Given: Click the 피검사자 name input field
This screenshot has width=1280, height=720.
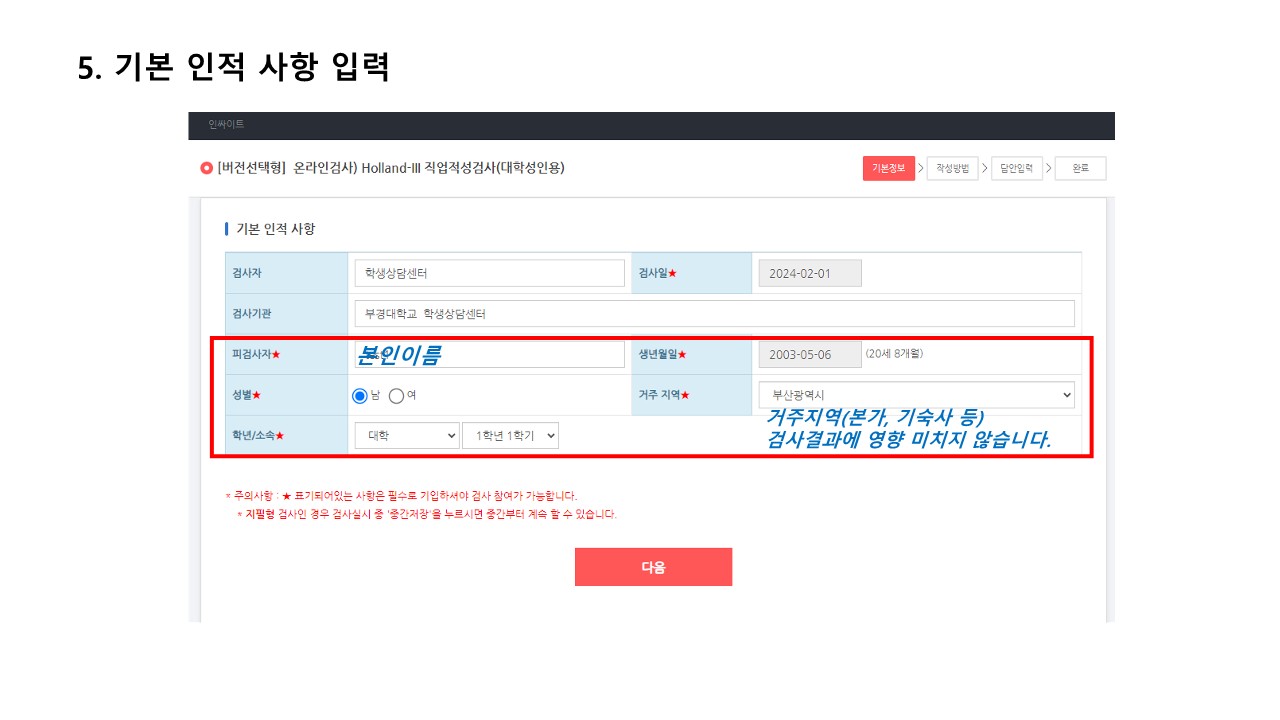Looking at the screenshot, I should 489,354.
